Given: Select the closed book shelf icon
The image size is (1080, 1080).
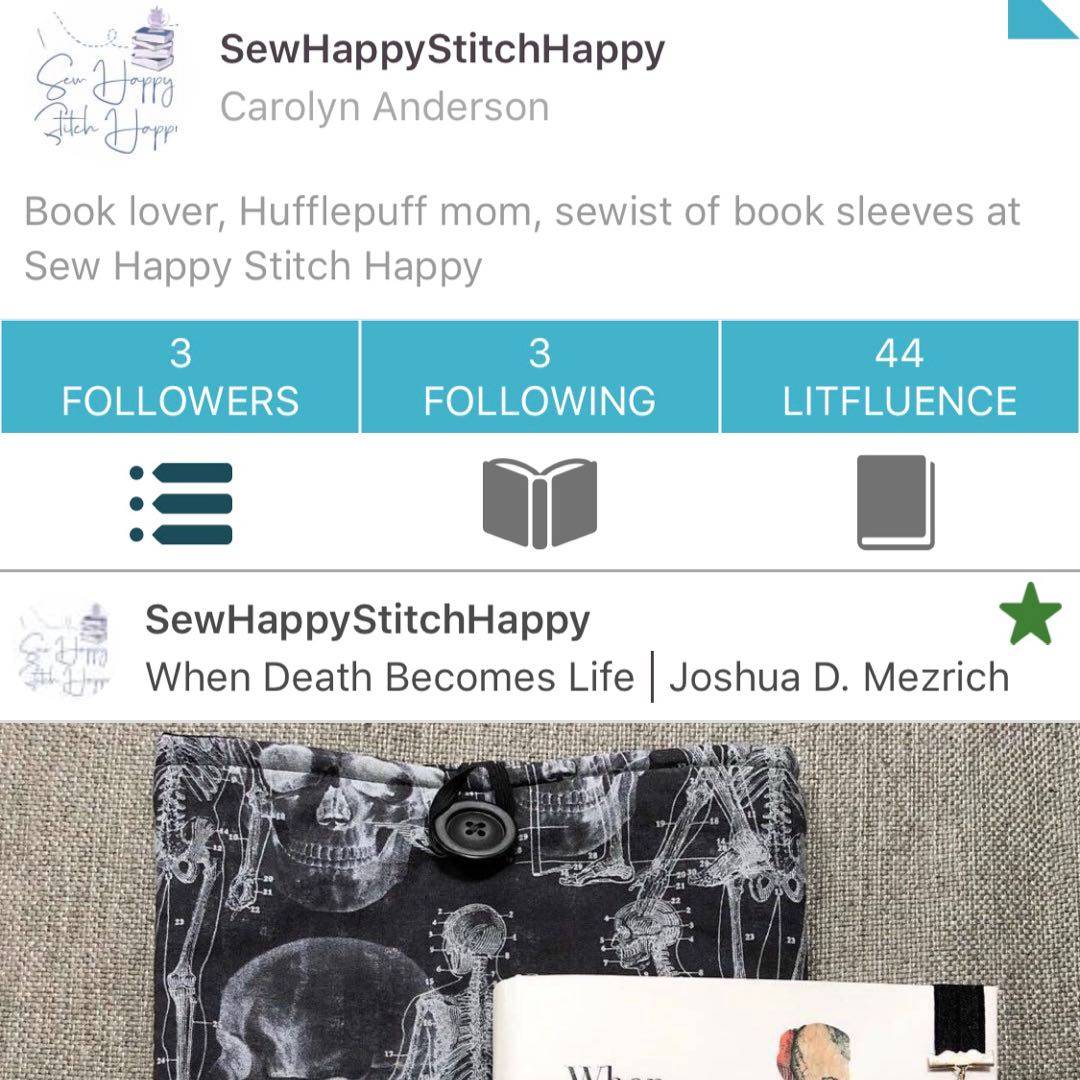Looking at the screenshot, I should point(895,502).
